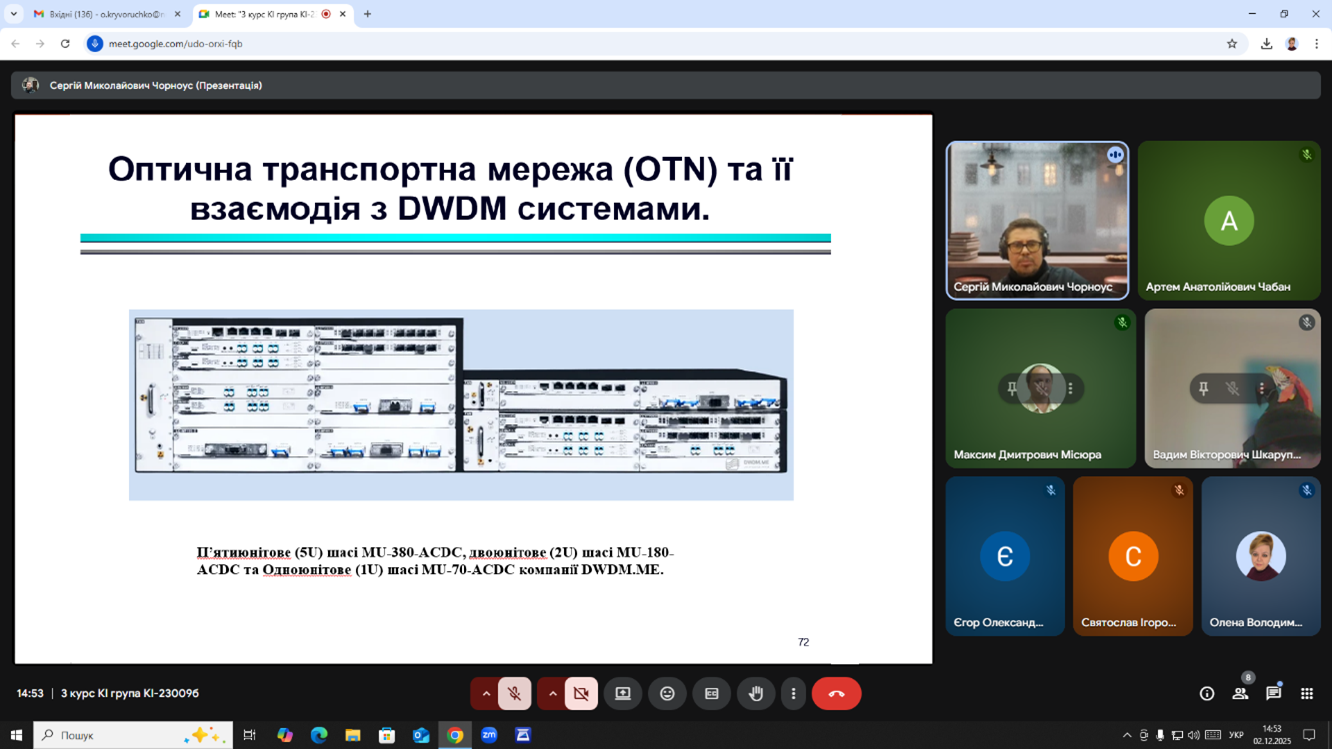Select Артем Анатолійович Чабан tile
1332x749 pixels.
point(1229,220)
